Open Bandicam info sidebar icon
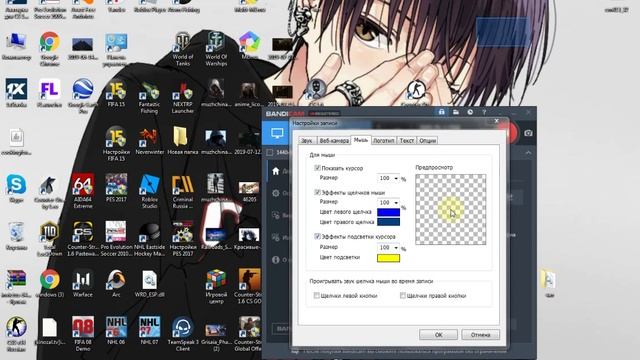 tap(276, 260)
